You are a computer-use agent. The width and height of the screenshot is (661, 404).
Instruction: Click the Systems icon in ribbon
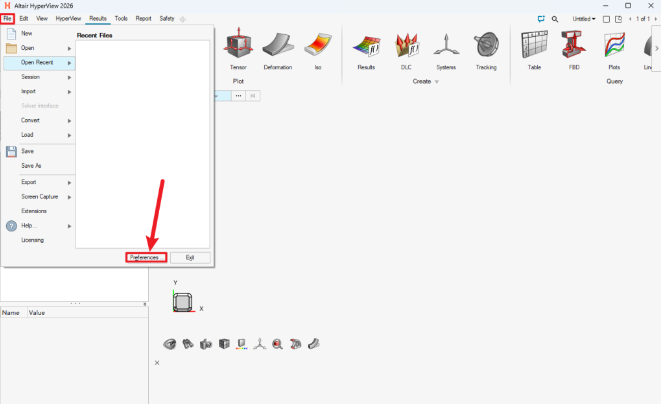pyautogui.click(x=446, y=46)
